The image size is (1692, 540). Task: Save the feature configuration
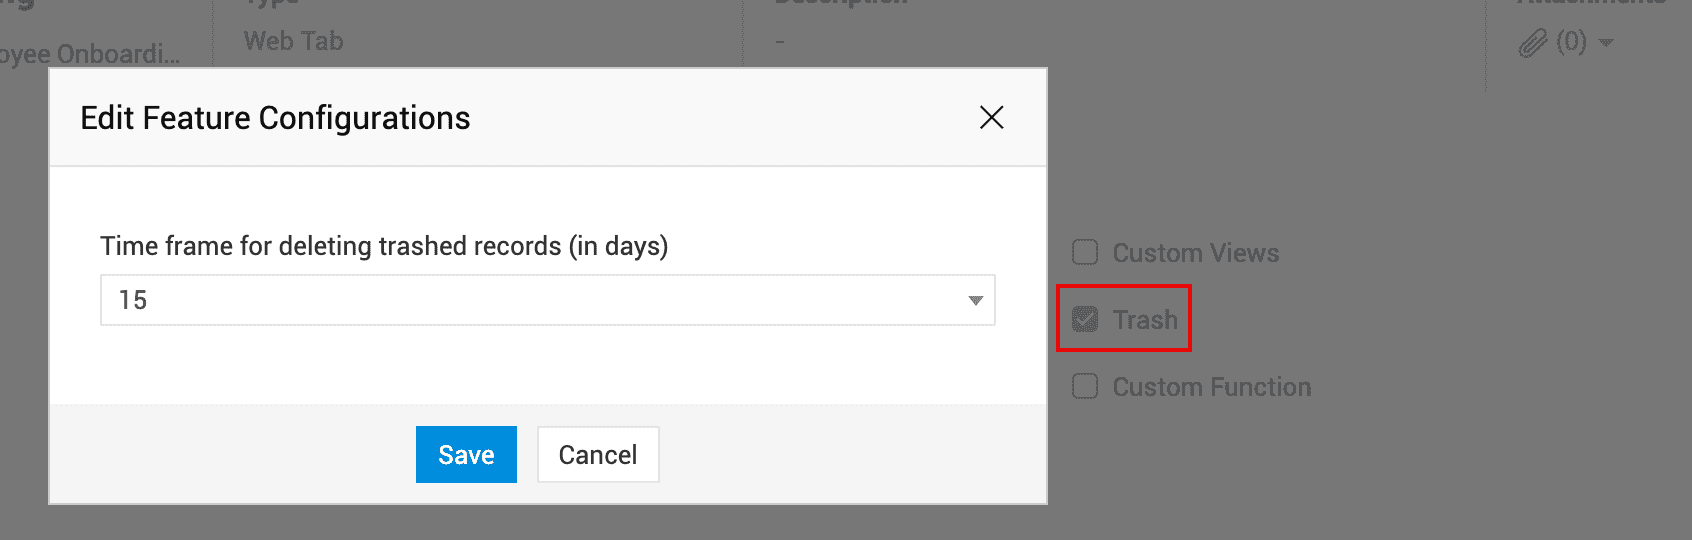[466, 455]
